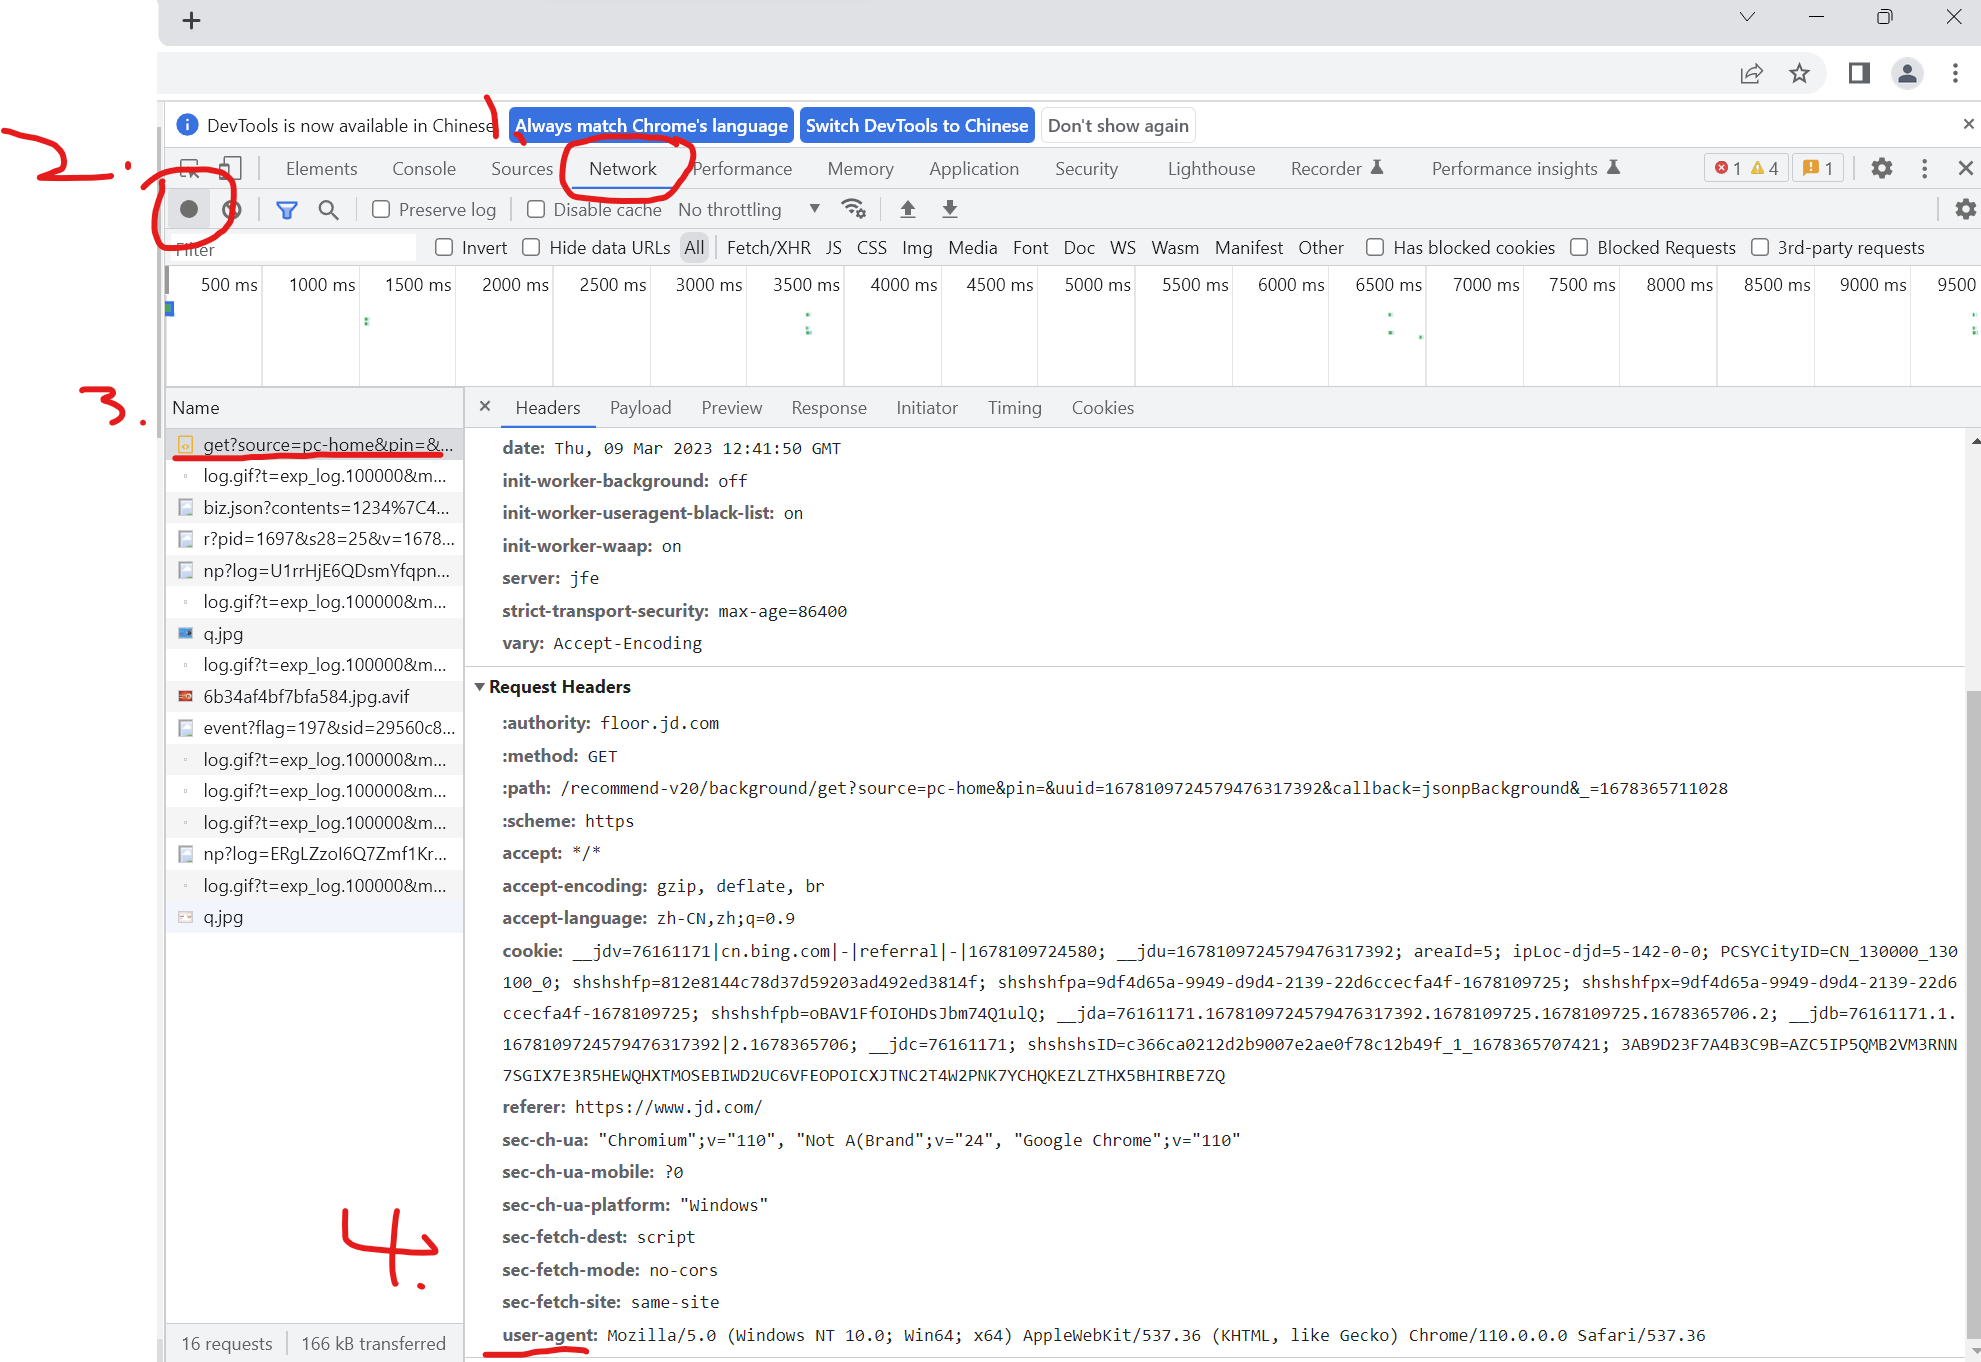
Task: Open the request Timing tab
Action: pos(1014,407)
